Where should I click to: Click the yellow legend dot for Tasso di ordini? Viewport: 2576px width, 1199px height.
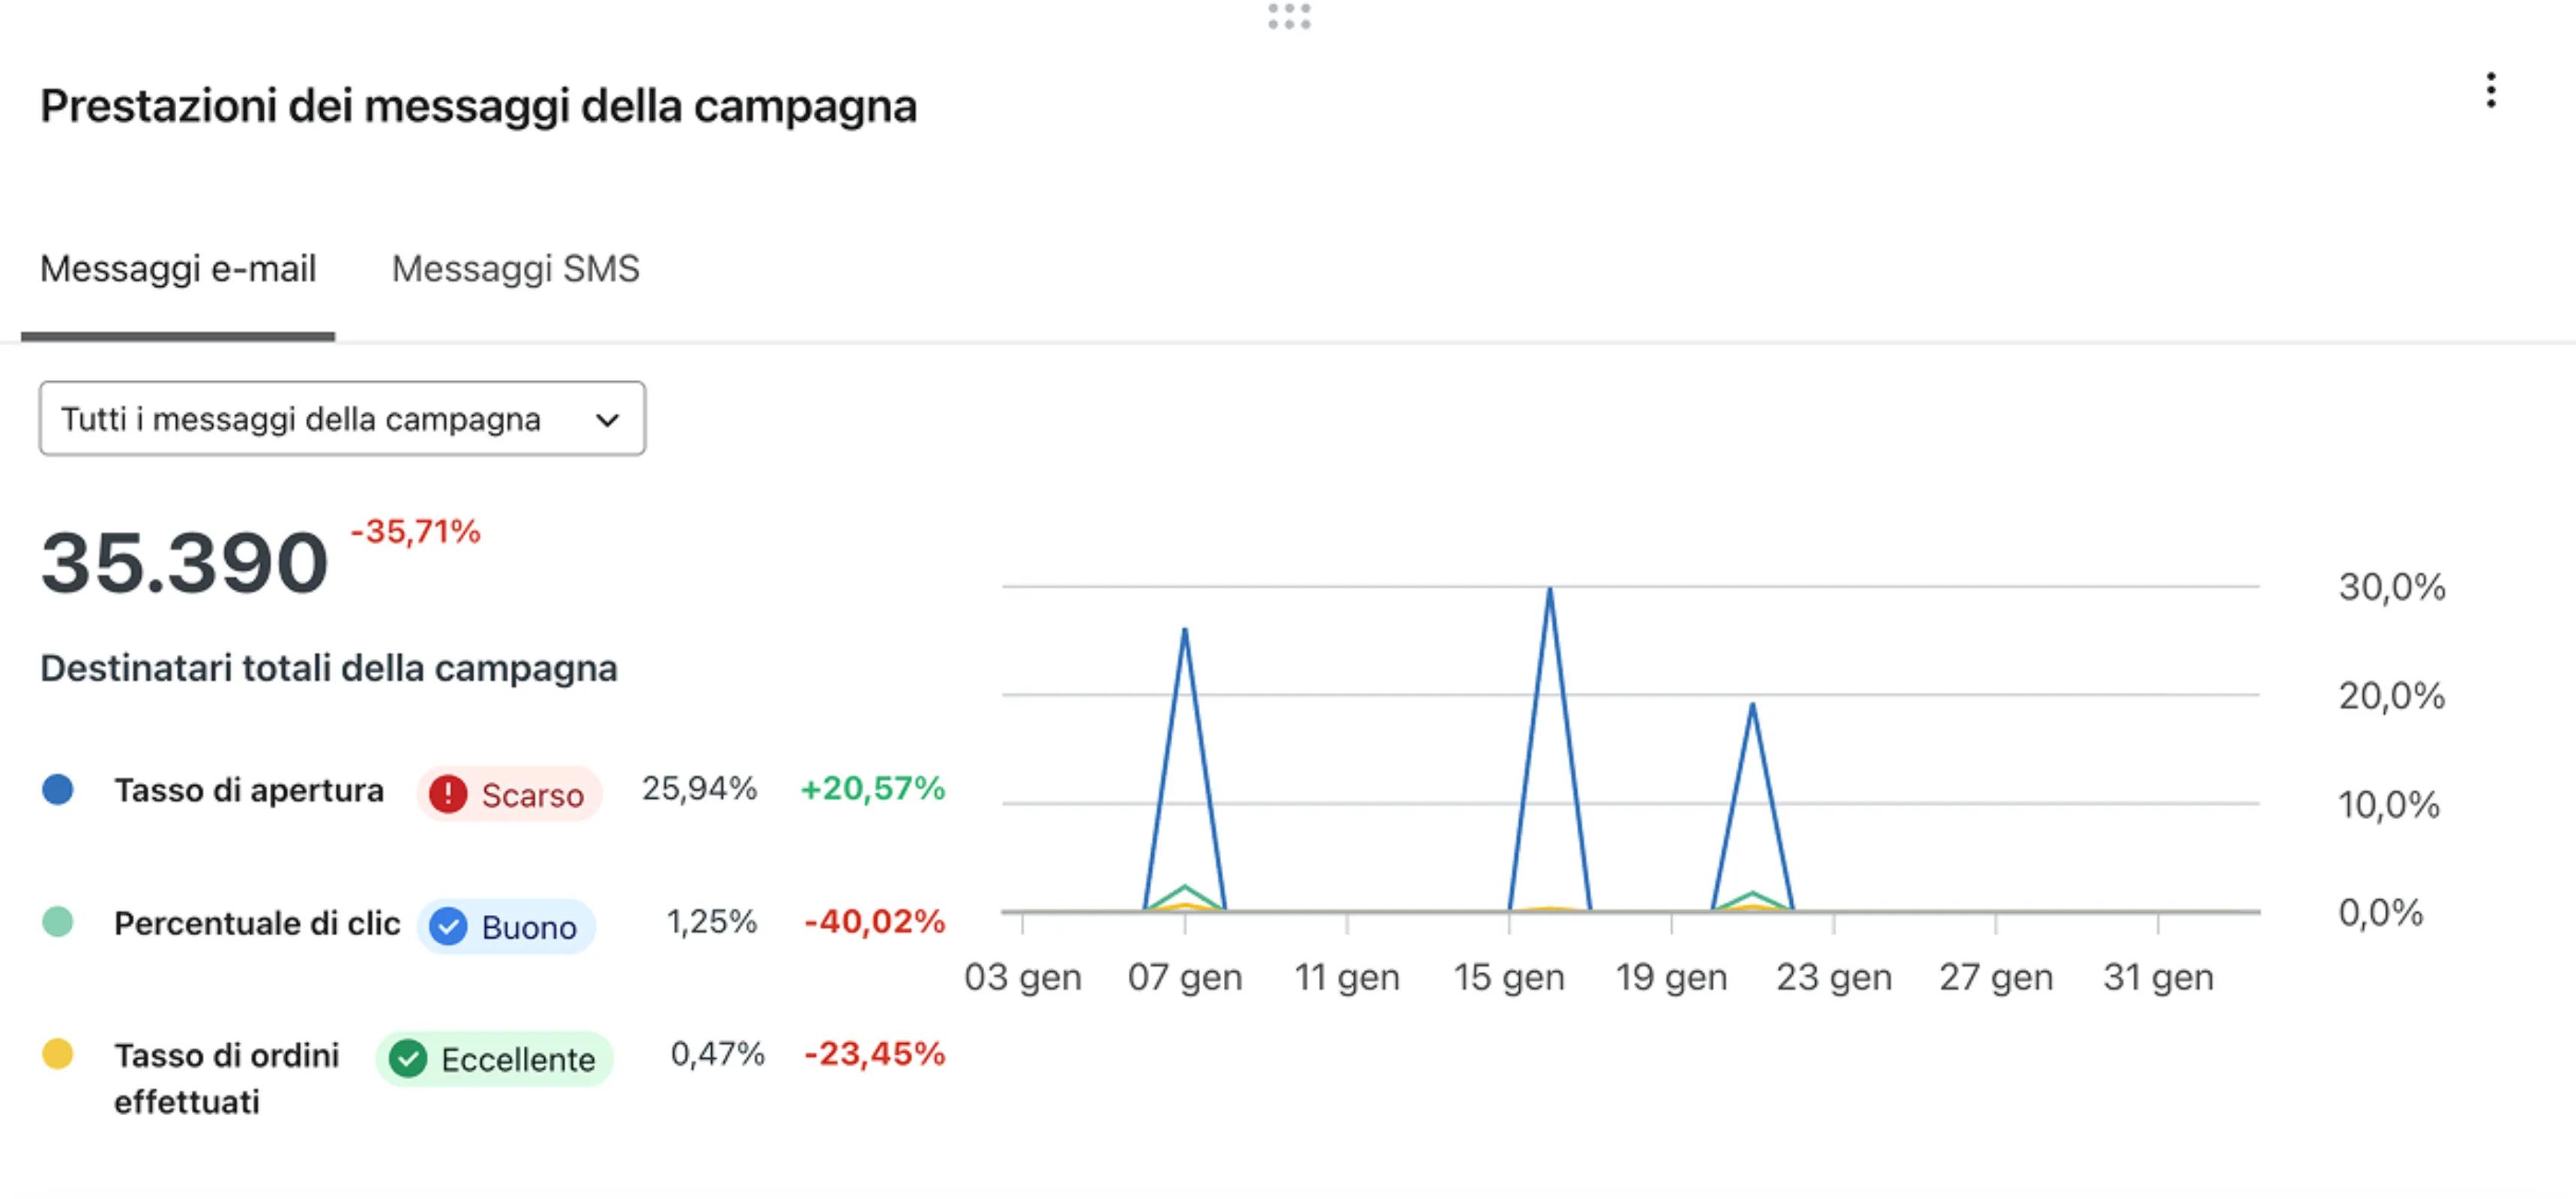59,1054
